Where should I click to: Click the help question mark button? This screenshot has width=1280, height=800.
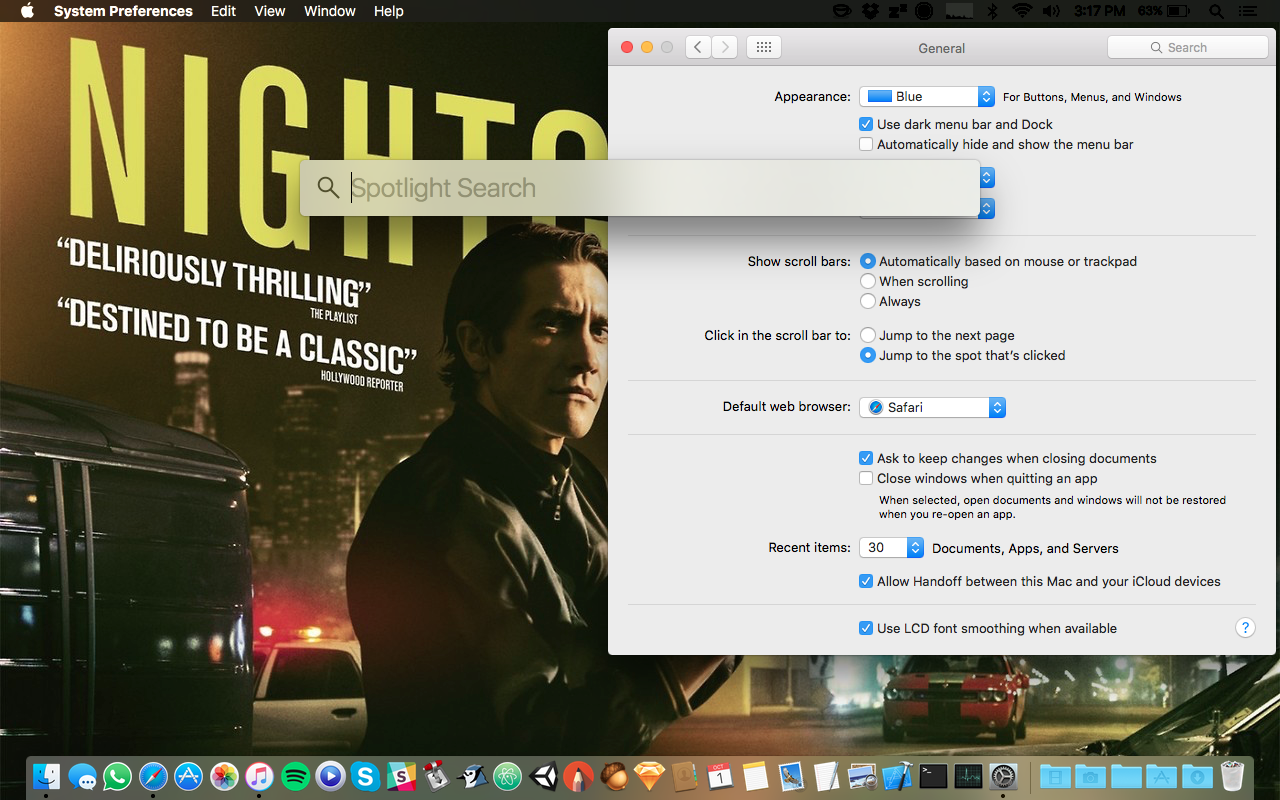pos(1245,628)
